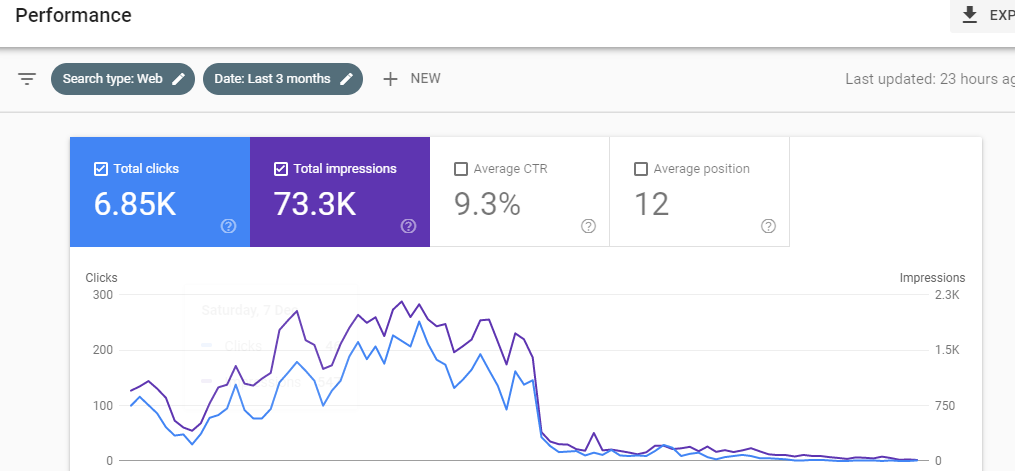Click pencil icon on Search type chip
The height and width of the screenshot is (471, 1015).
[178, 79]
